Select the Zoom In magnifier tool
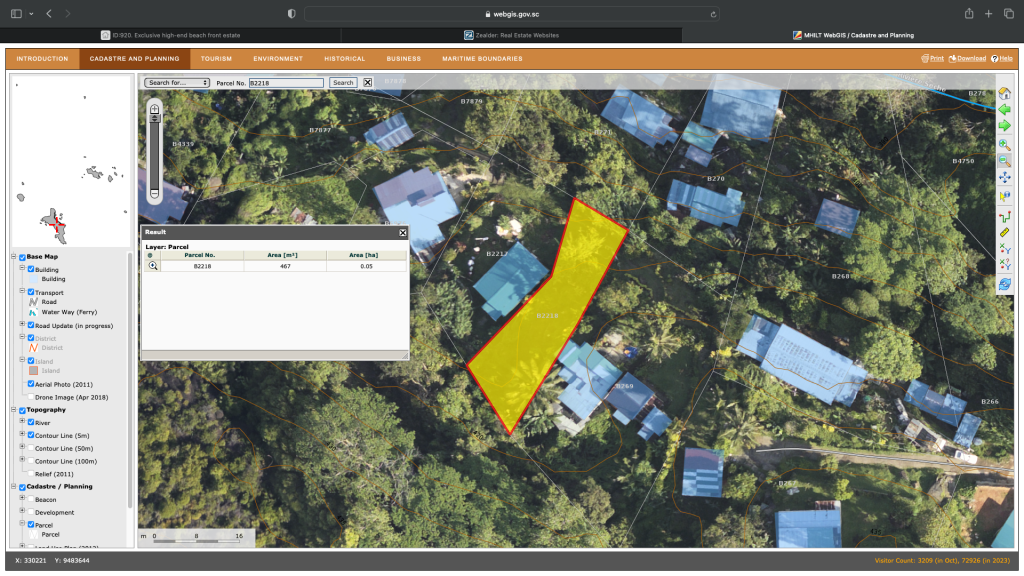 click(x=1005, y=144)
